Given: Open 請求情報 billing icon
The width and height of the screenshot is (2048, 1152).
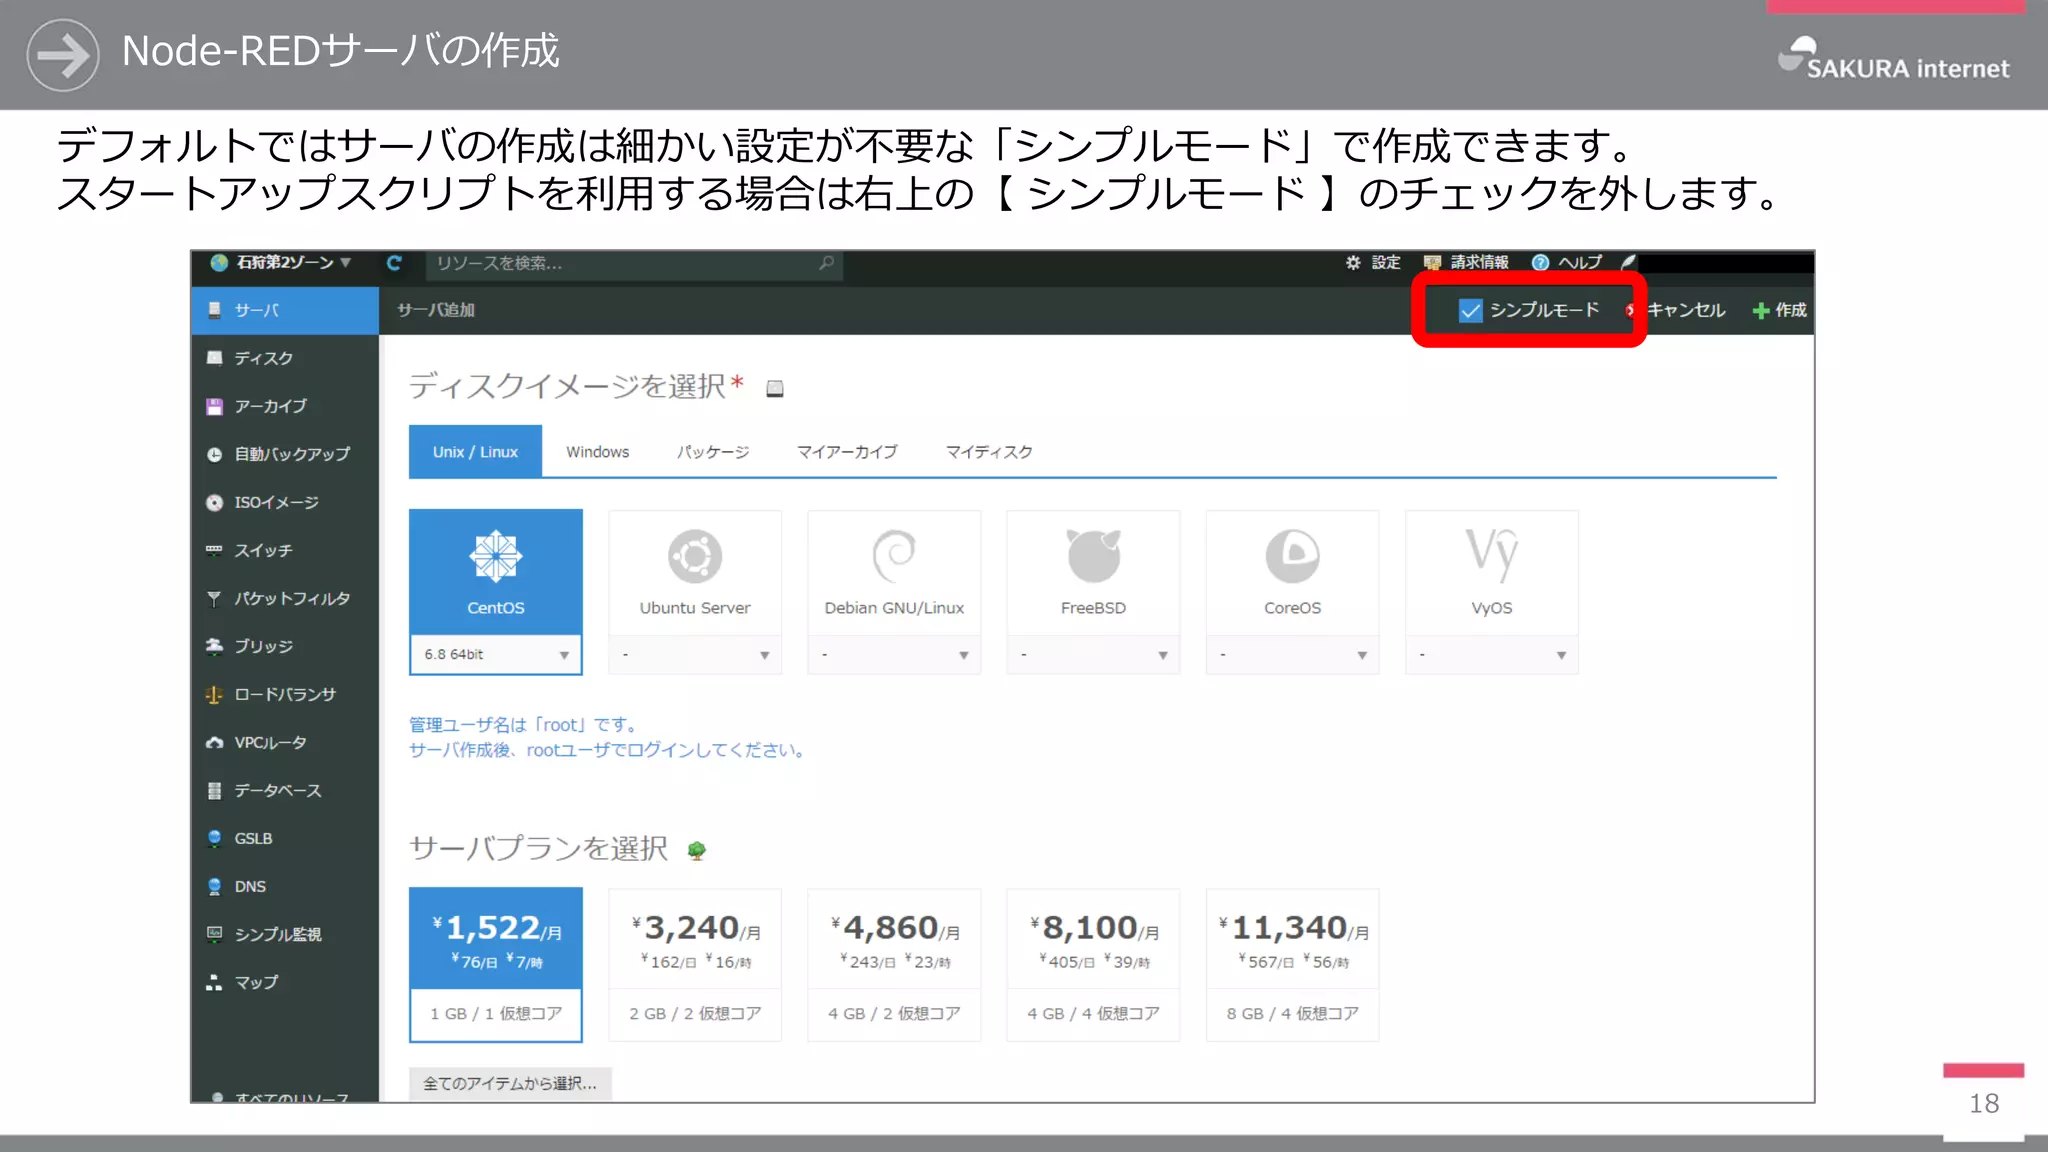Looking at the screenshot, I should click(x=1466, y=262).
